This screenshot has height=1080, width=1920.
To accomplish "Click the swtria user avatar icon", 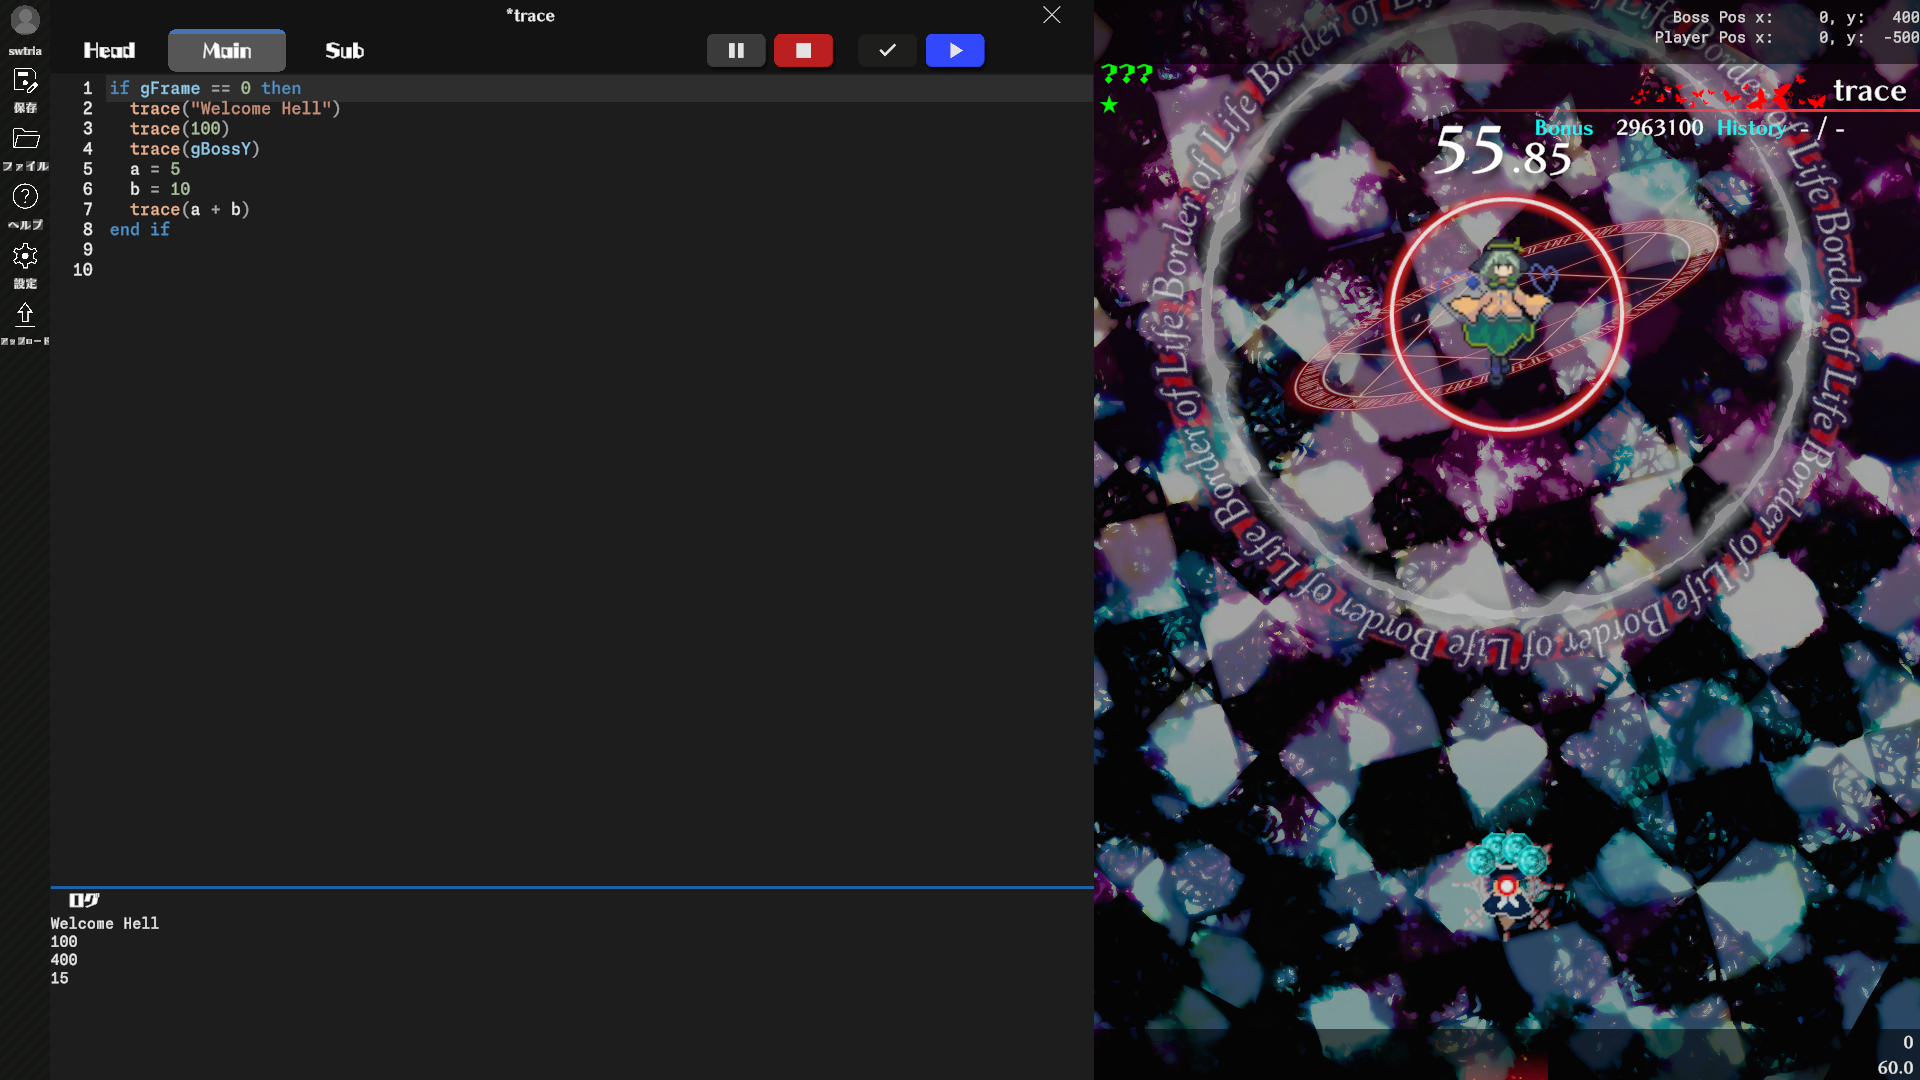I will pyautogui.click(x=25, y=20).
